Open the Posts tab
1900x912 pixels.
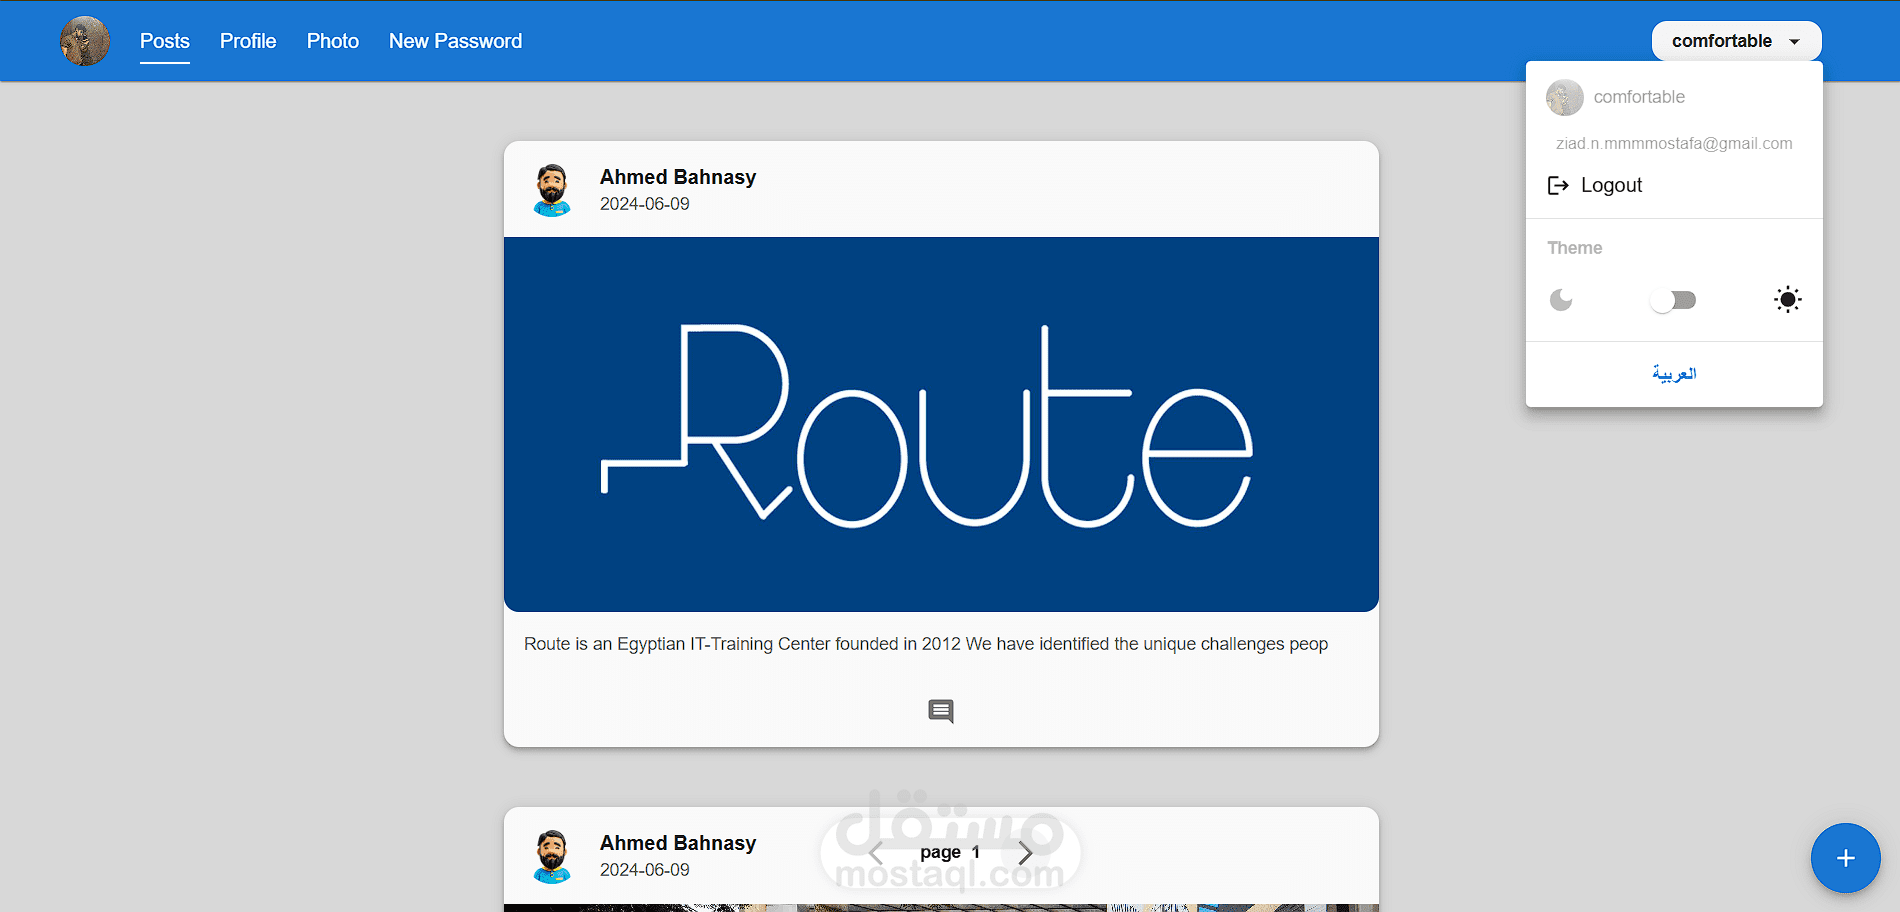pyautogui.click(x=165, y=41)
